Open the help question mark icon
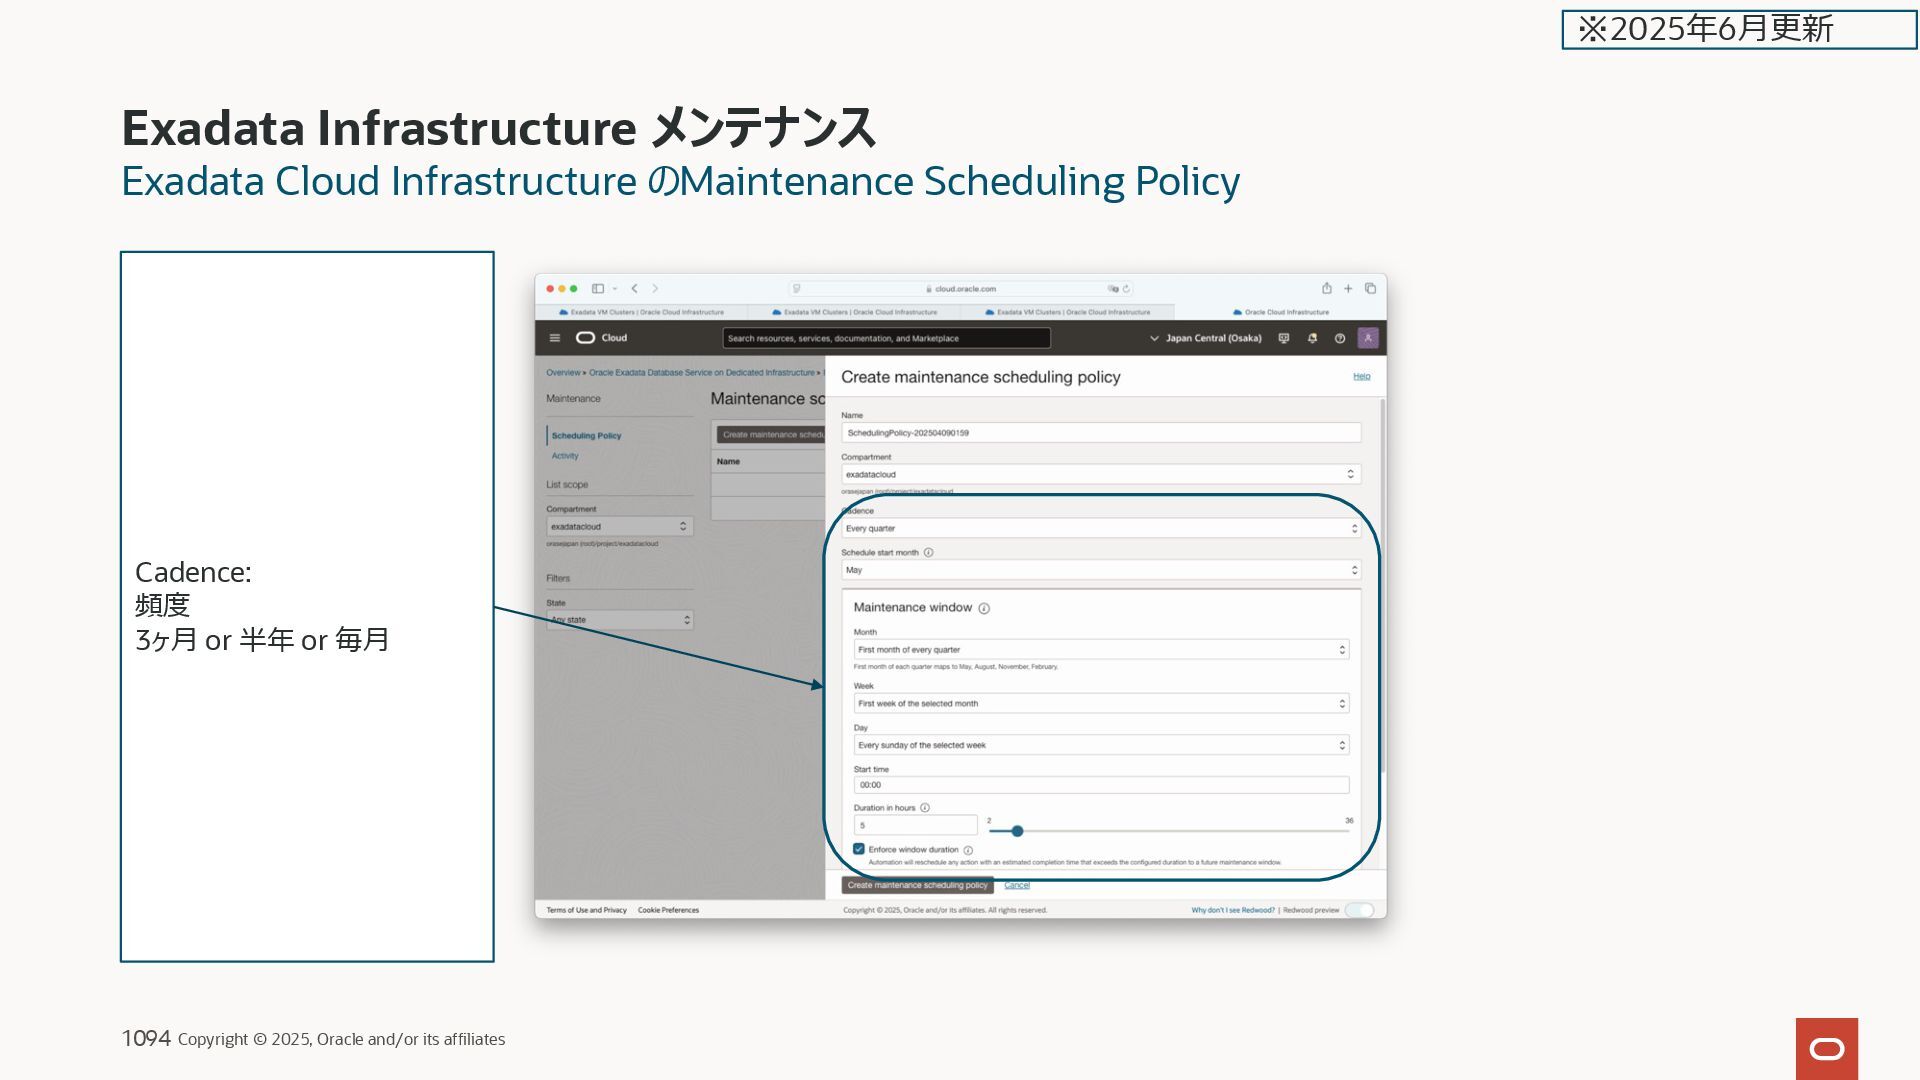 point(1340,338)
